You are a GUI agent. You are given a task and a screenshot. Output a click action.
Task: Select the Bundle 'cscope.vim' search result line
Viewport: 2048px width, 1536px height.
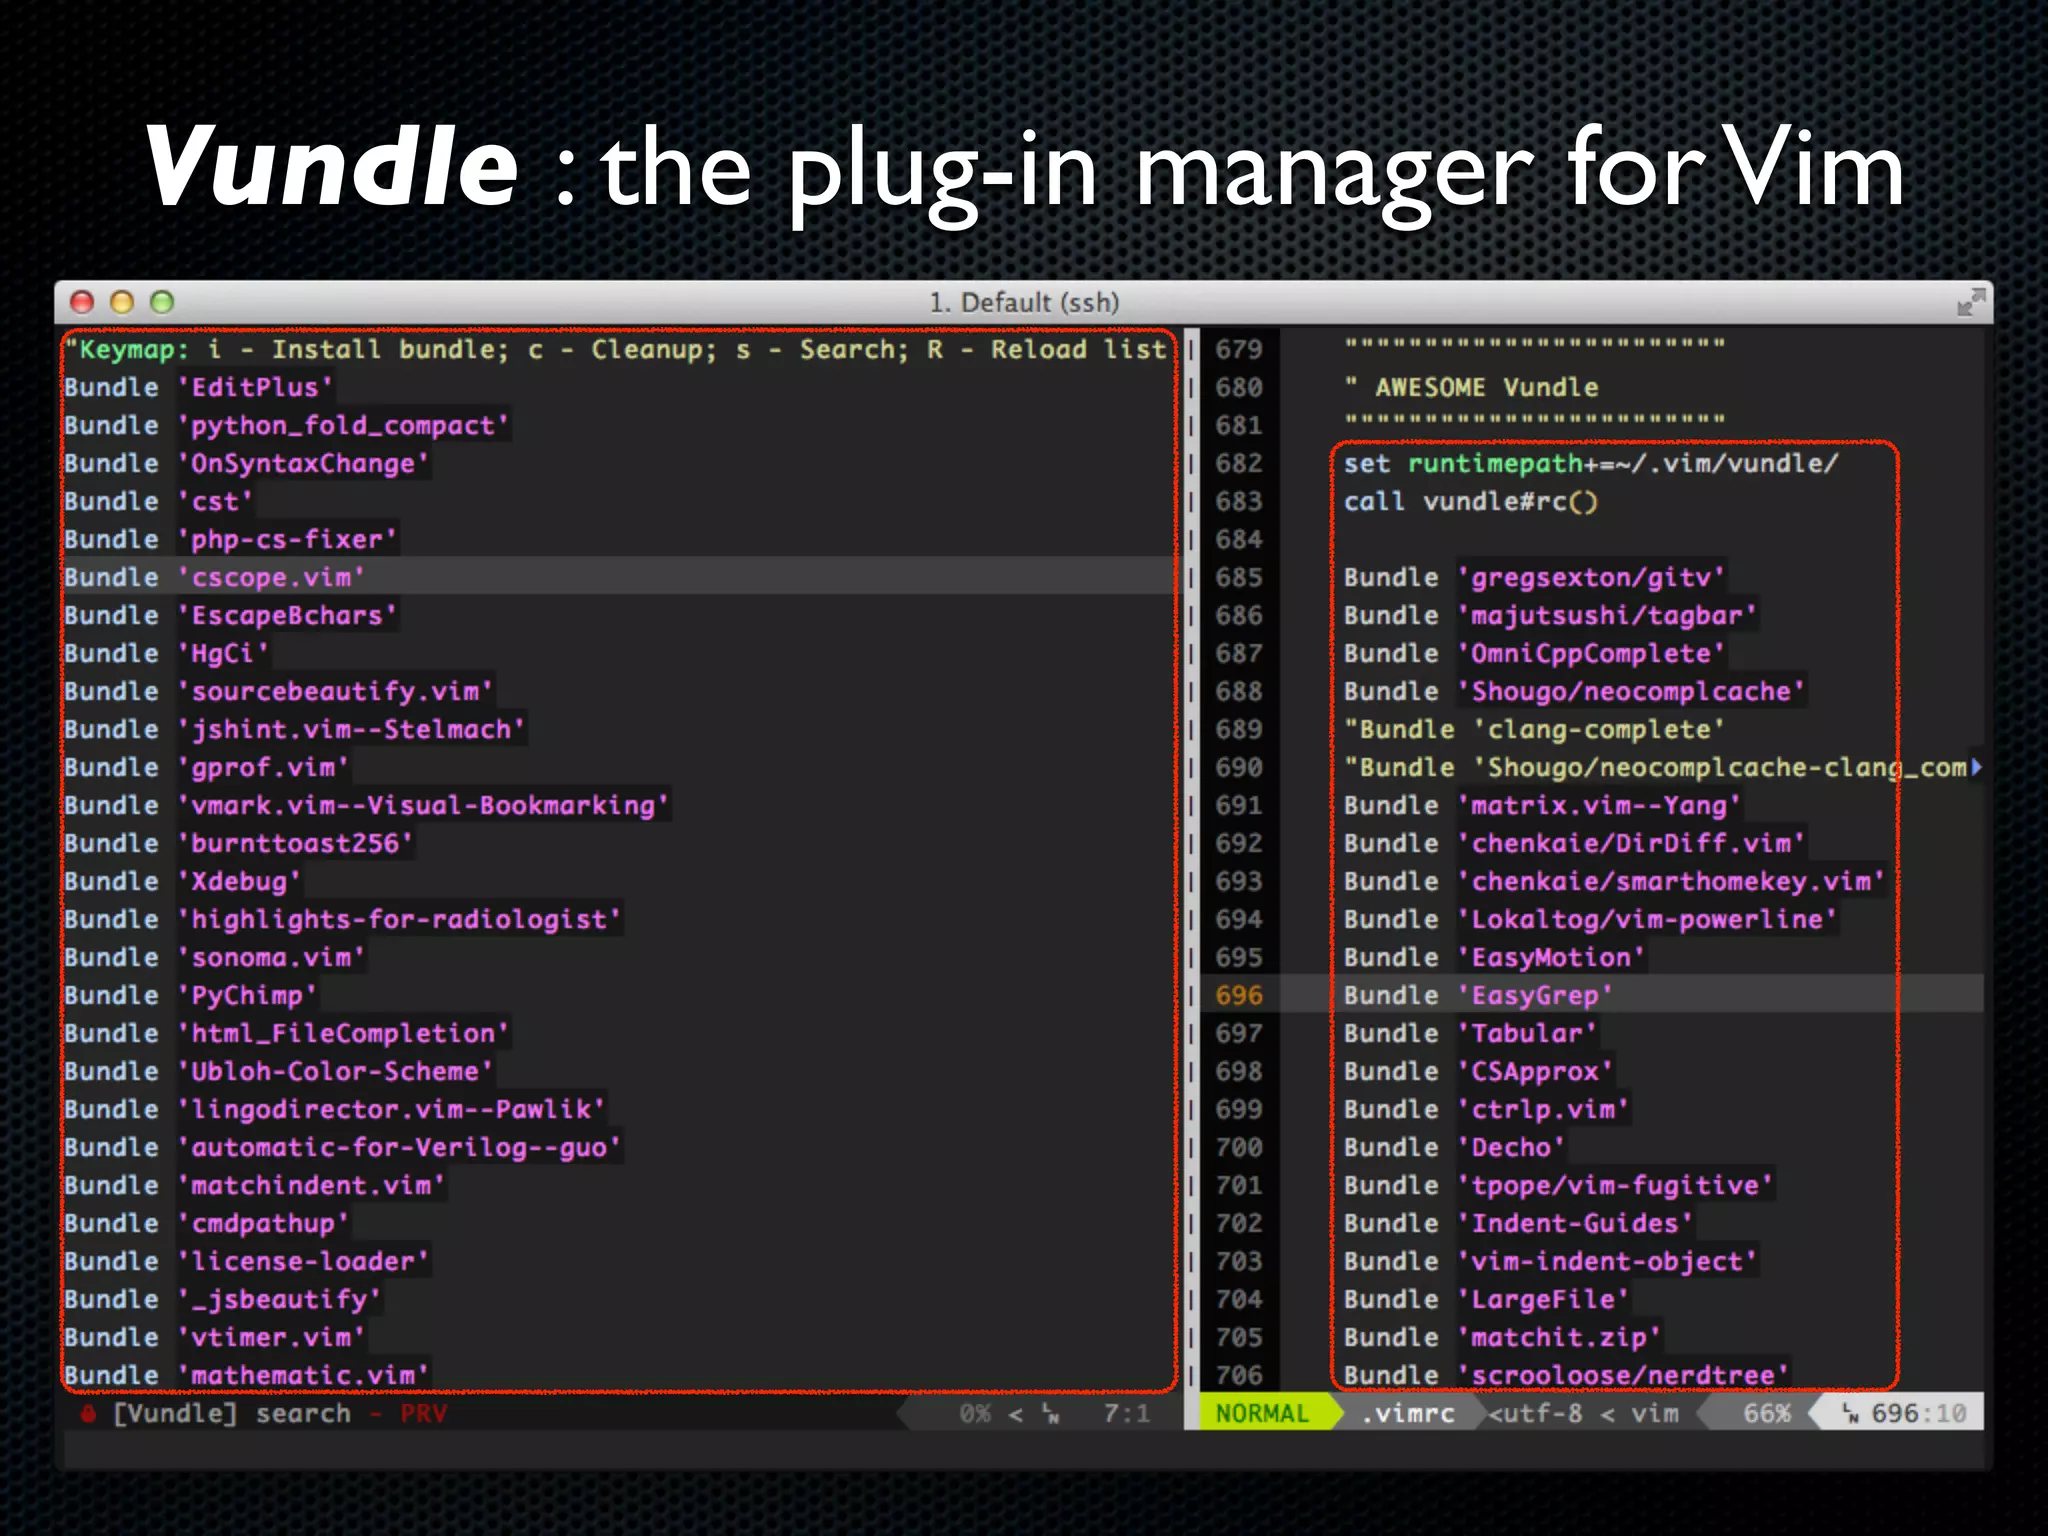(x=215, y=577)
